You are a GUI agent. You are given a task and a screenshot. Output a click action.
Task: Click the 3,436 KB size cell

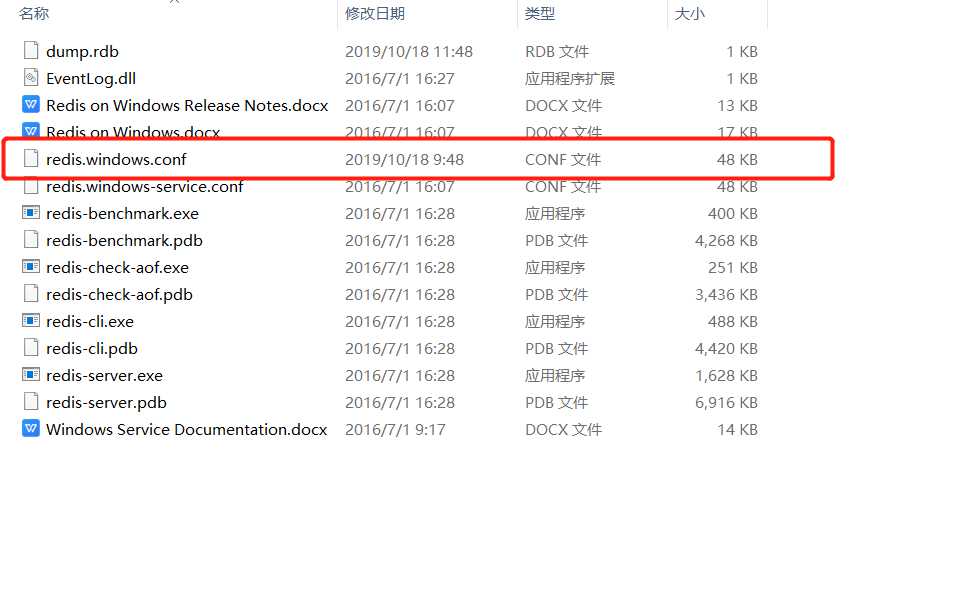(726, 295)
